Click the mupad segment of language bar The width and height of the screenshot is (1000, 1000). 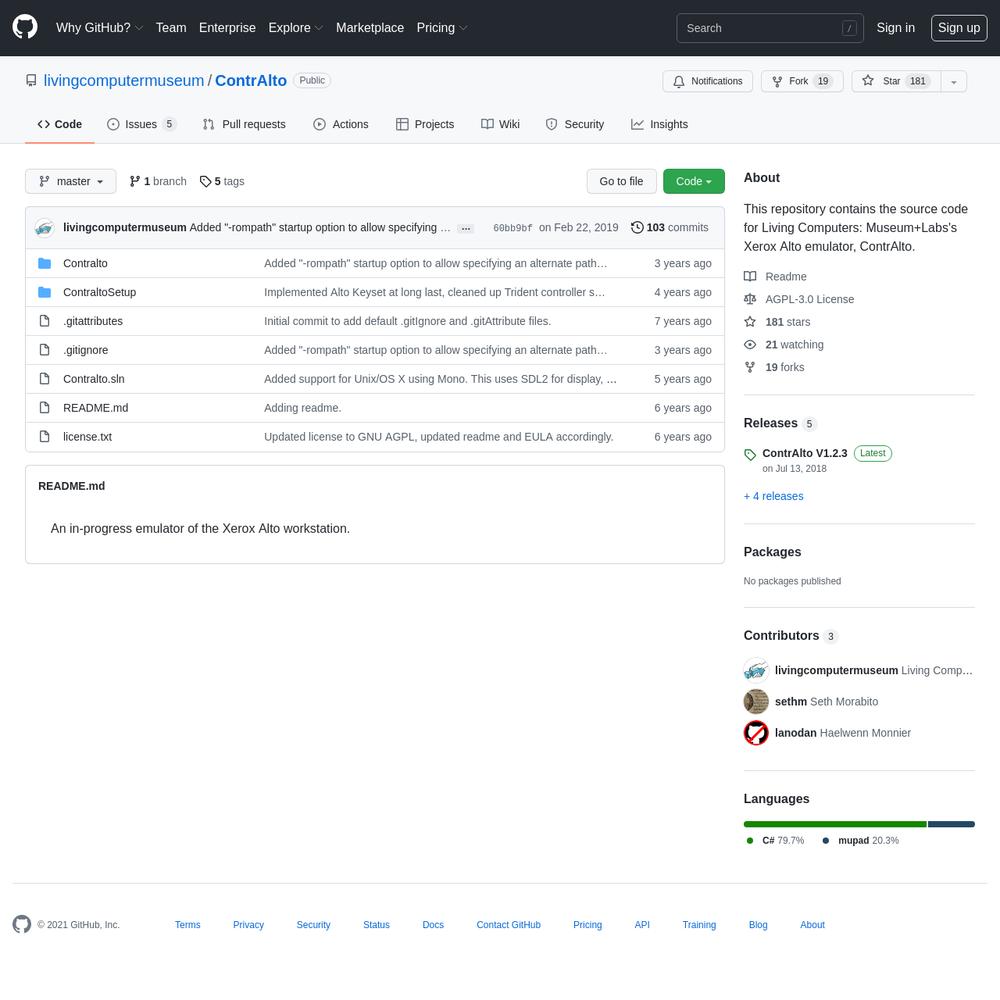[x=951, y=825]
